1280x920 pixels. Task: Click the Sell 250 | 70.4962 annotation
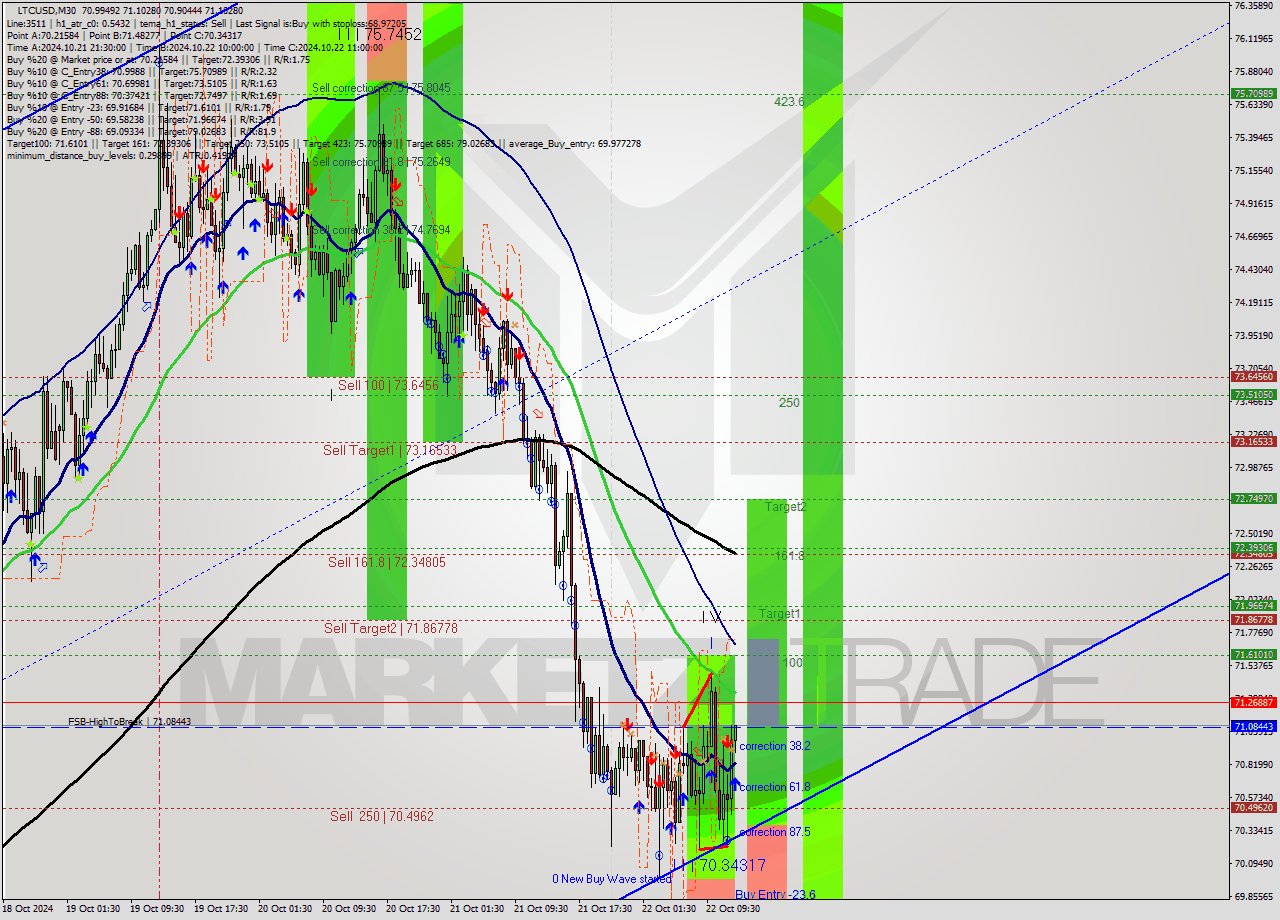[x=382, y=817]
